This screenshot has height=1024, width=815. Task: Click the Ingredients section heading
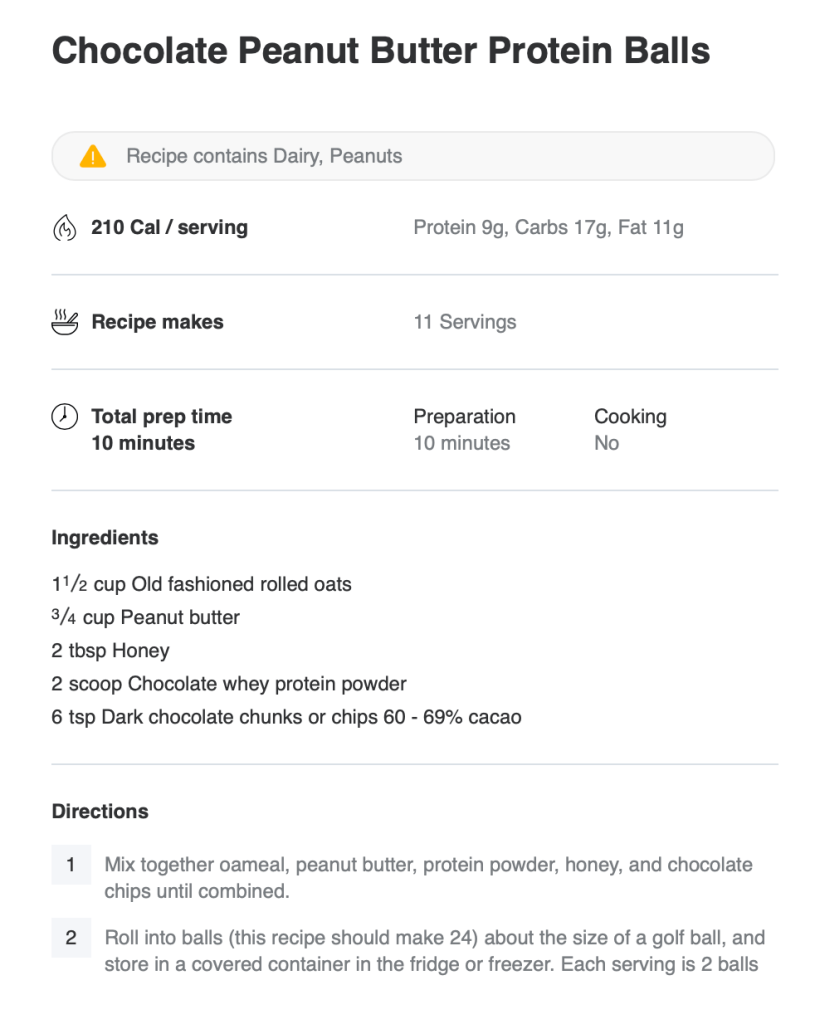tap(105, 538)
